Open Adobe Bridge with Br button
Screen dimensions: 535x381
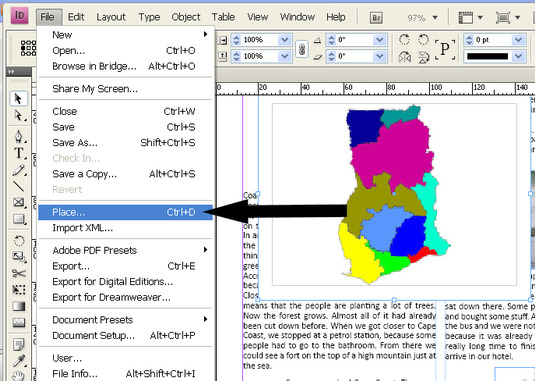click(376, 18)
